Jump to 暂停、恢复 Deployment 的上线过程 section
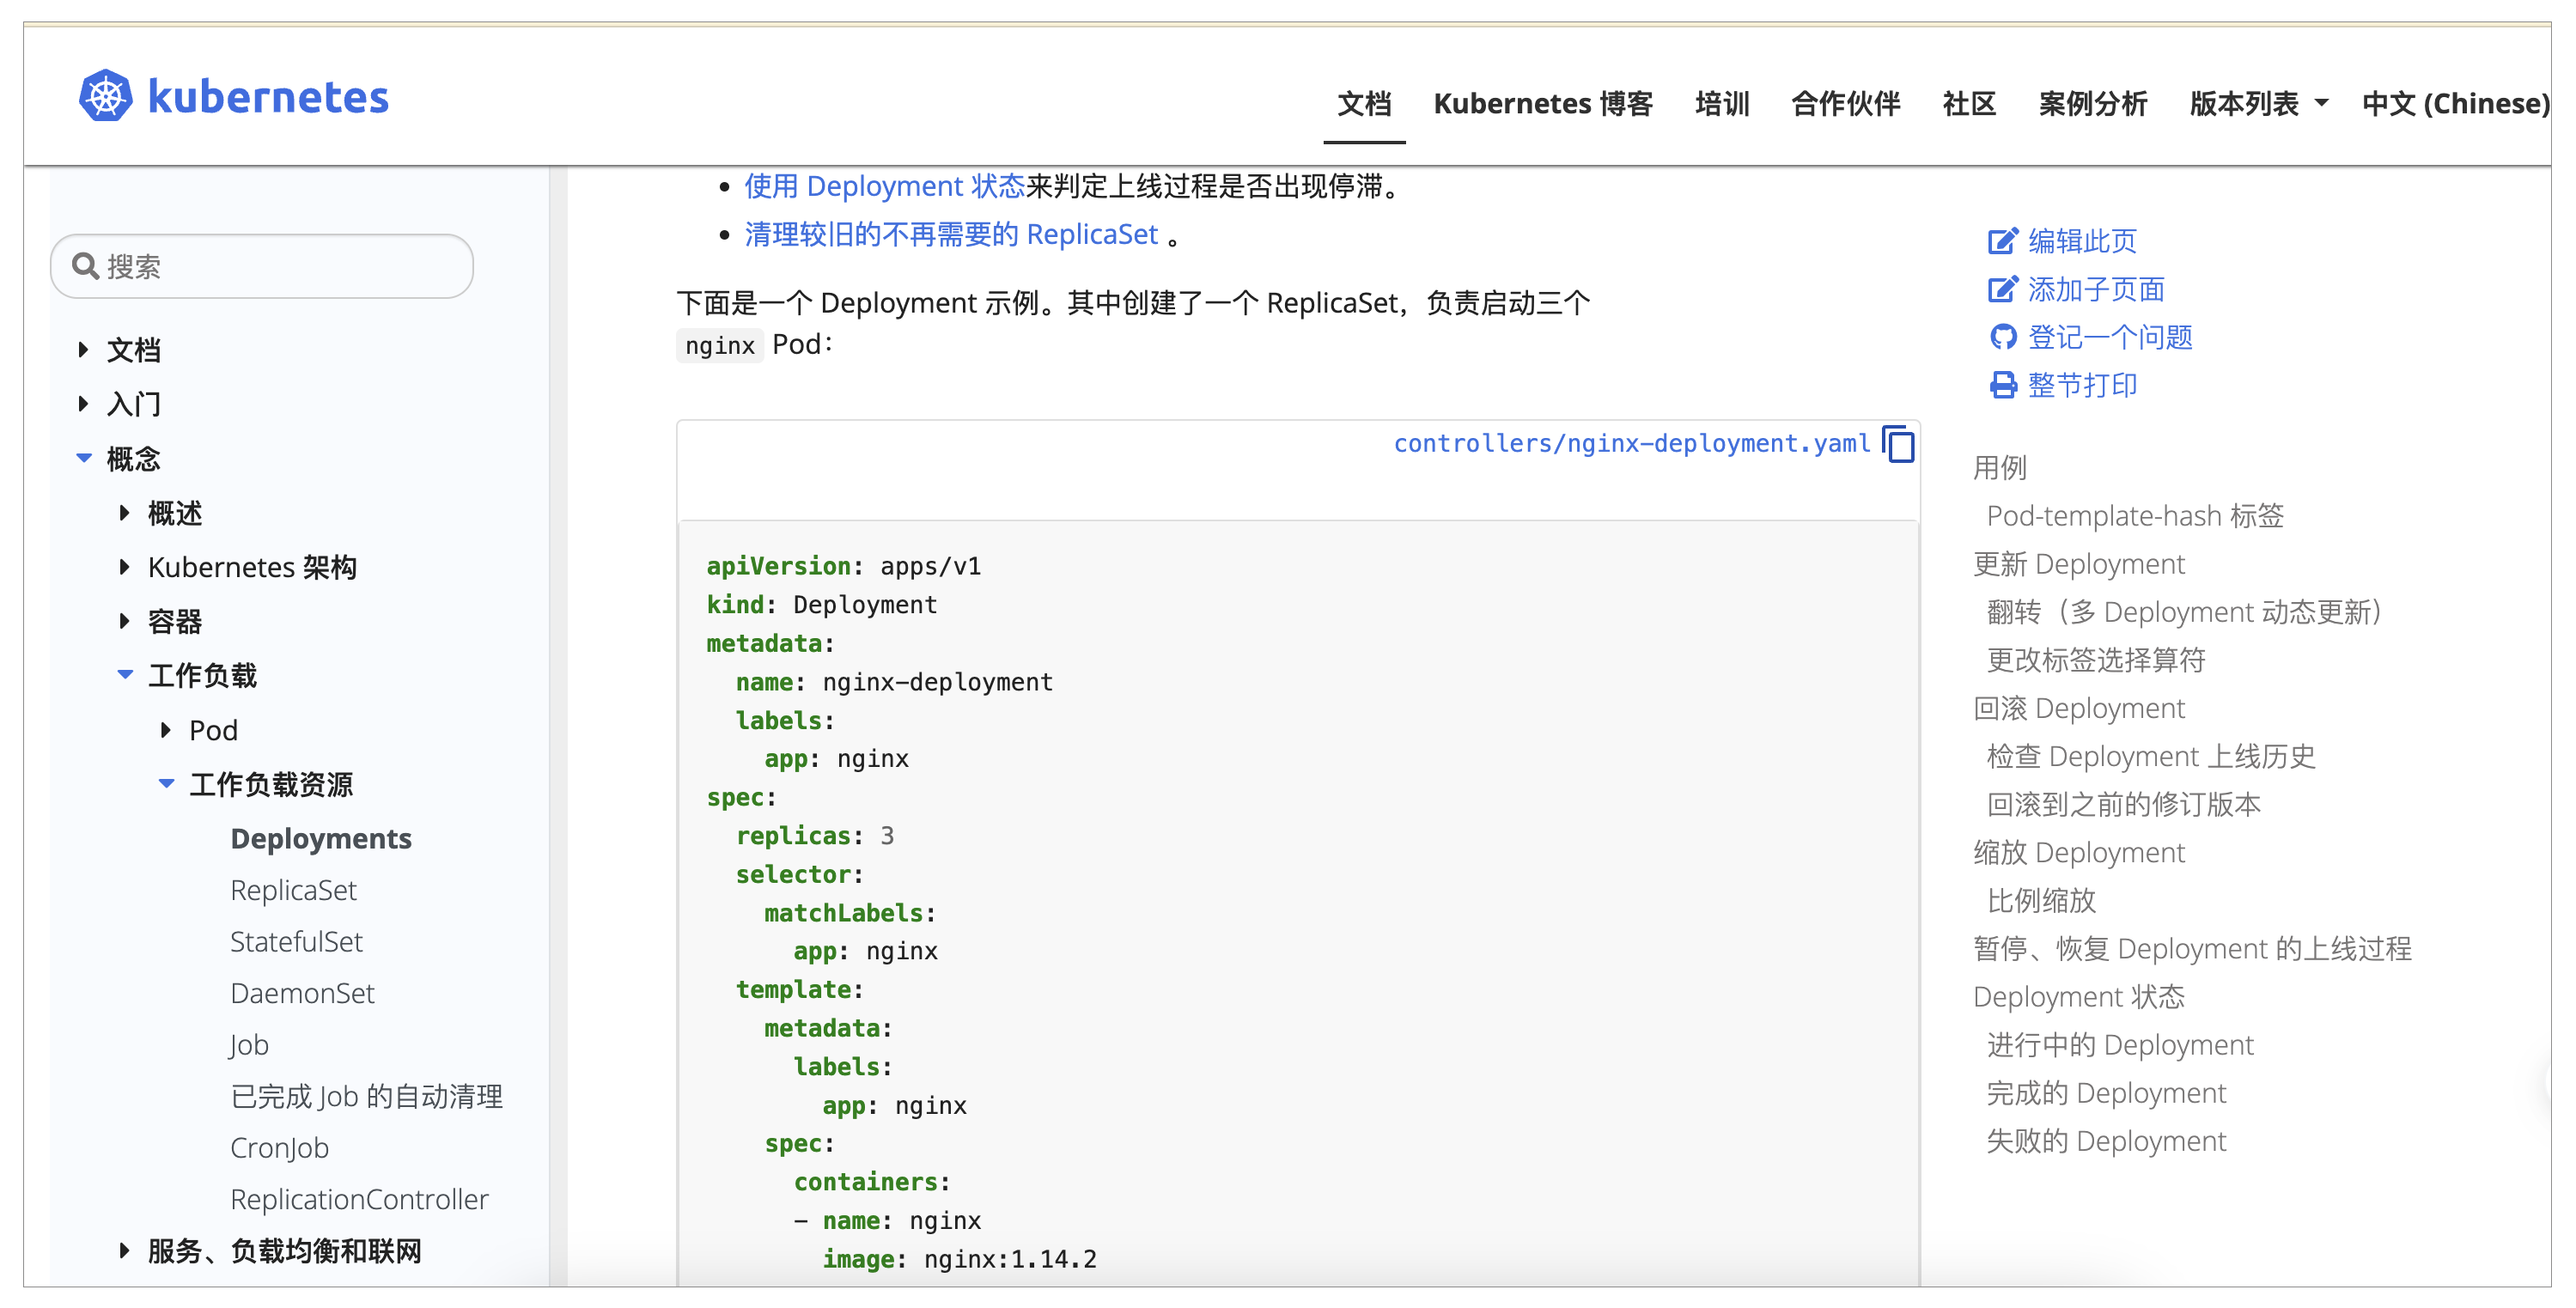 pos(2191,948)
